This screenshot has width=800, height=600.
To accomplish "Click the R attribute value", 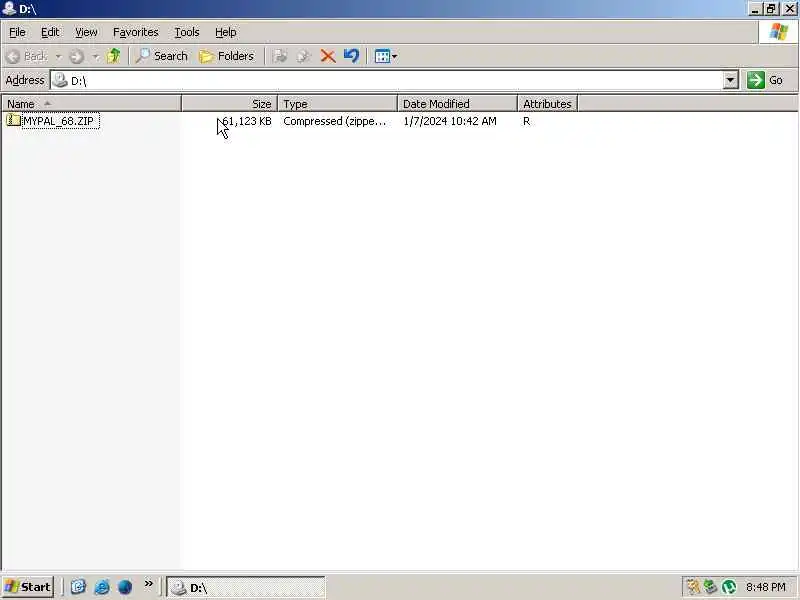I will point(527,121).
